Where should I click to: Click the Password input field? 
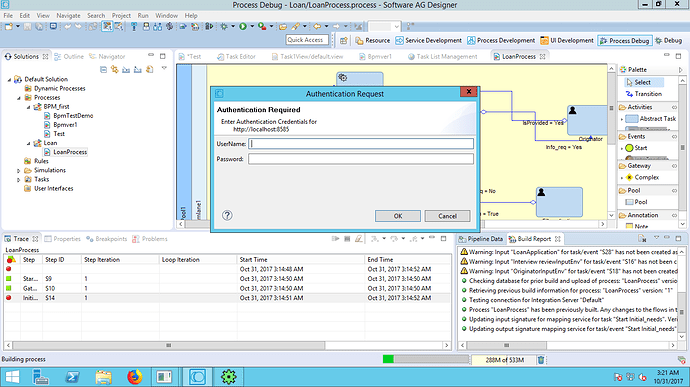pos(361,158)
